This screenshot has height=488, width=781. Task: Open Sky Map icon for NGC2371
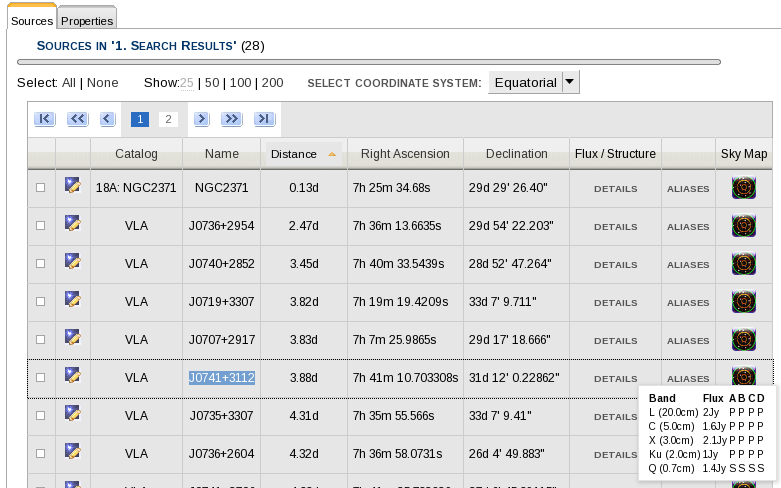pyautogui.click(x=743, y=188)
